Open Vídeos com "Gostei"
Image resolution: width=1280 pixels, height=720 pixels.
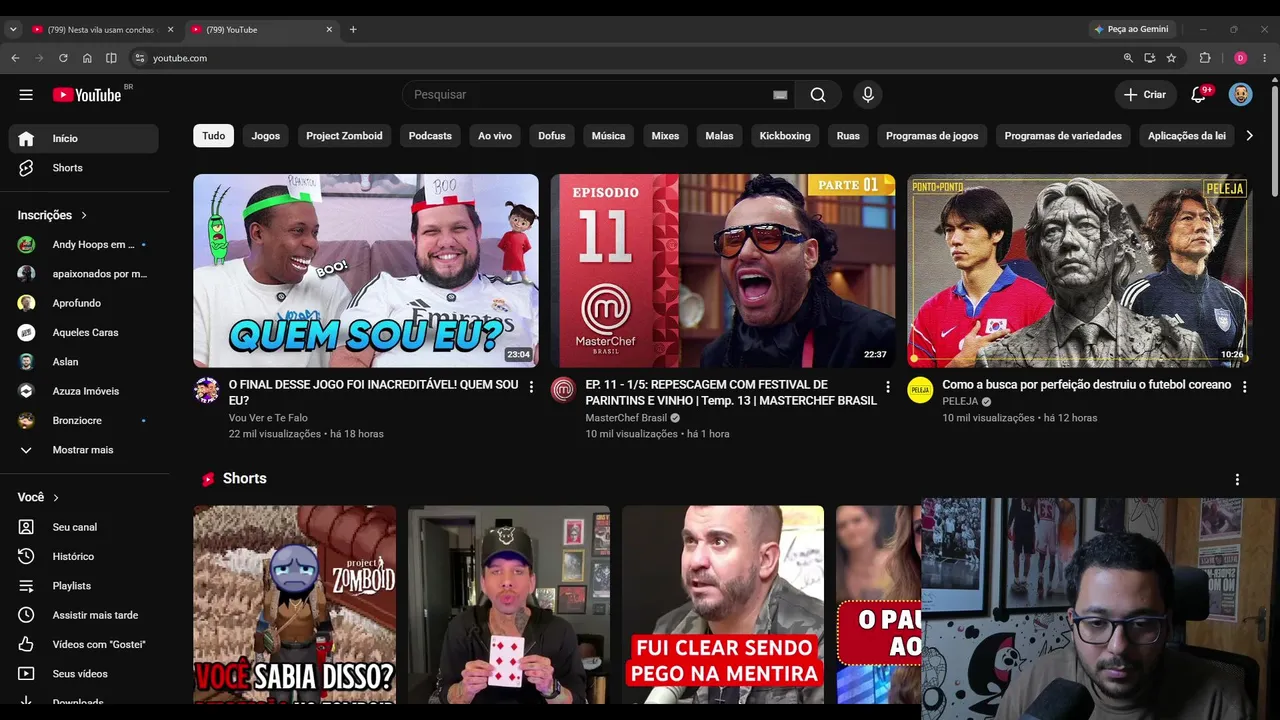point(84,645)
